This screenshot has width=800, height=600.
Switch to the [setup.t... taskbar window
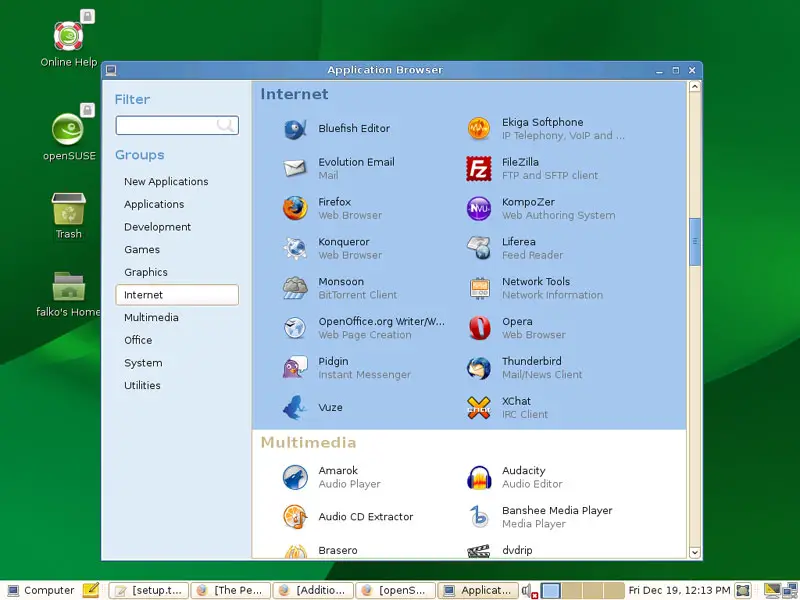(148, 590)
